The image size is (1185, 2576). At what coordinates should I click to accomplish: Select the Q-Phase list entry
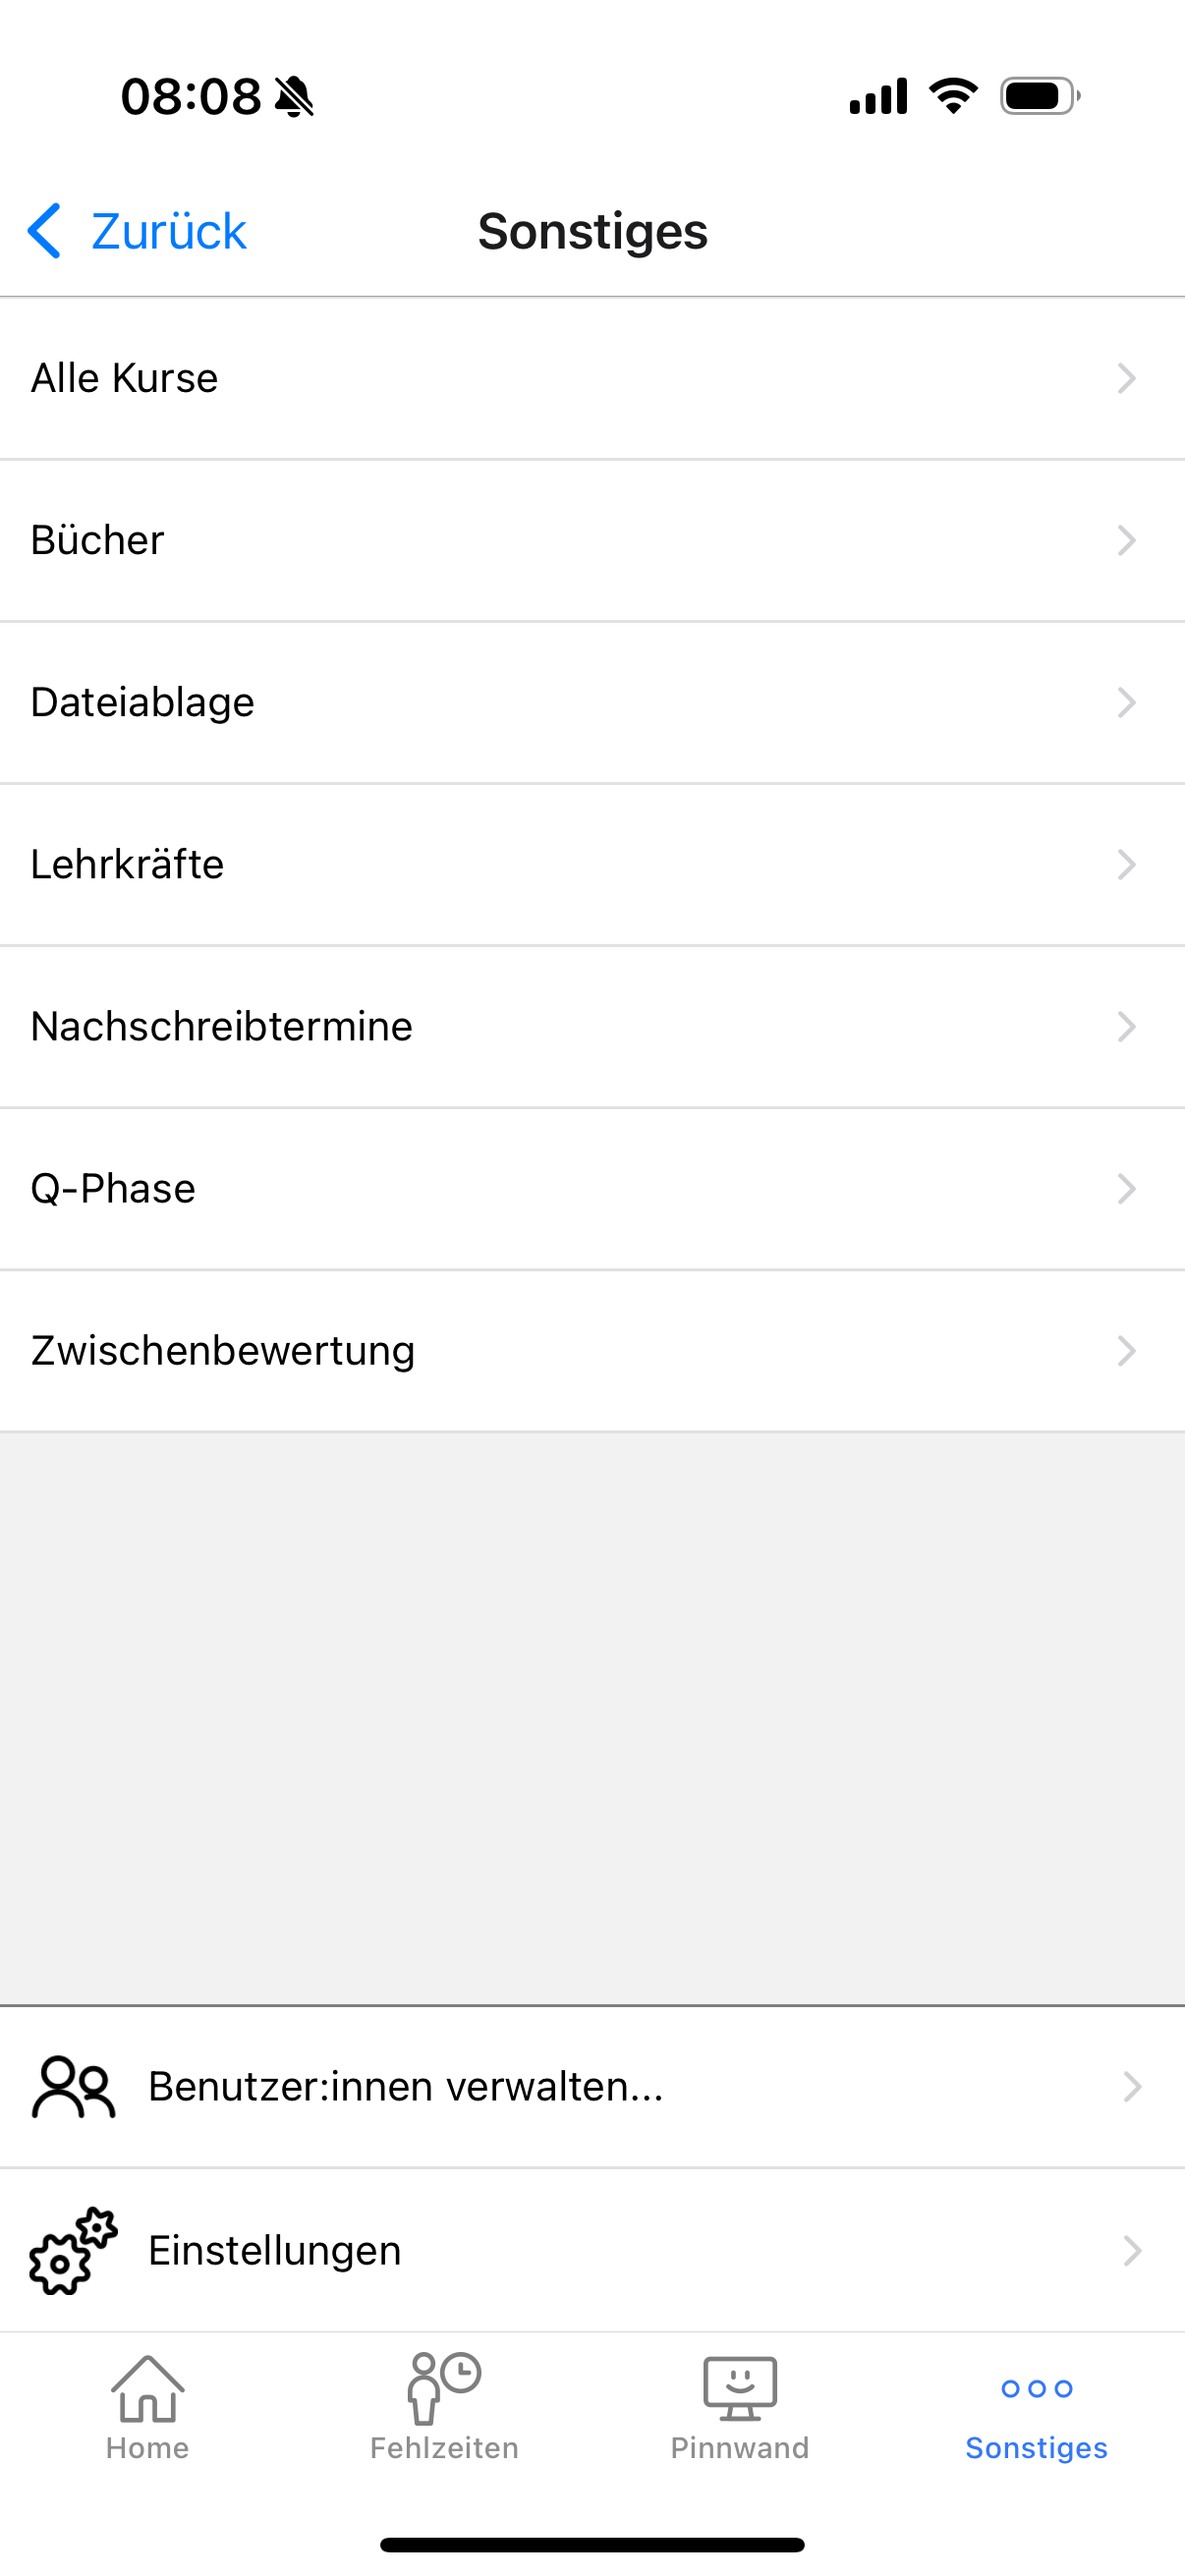pyautogui.click(x=592, y=1189)
